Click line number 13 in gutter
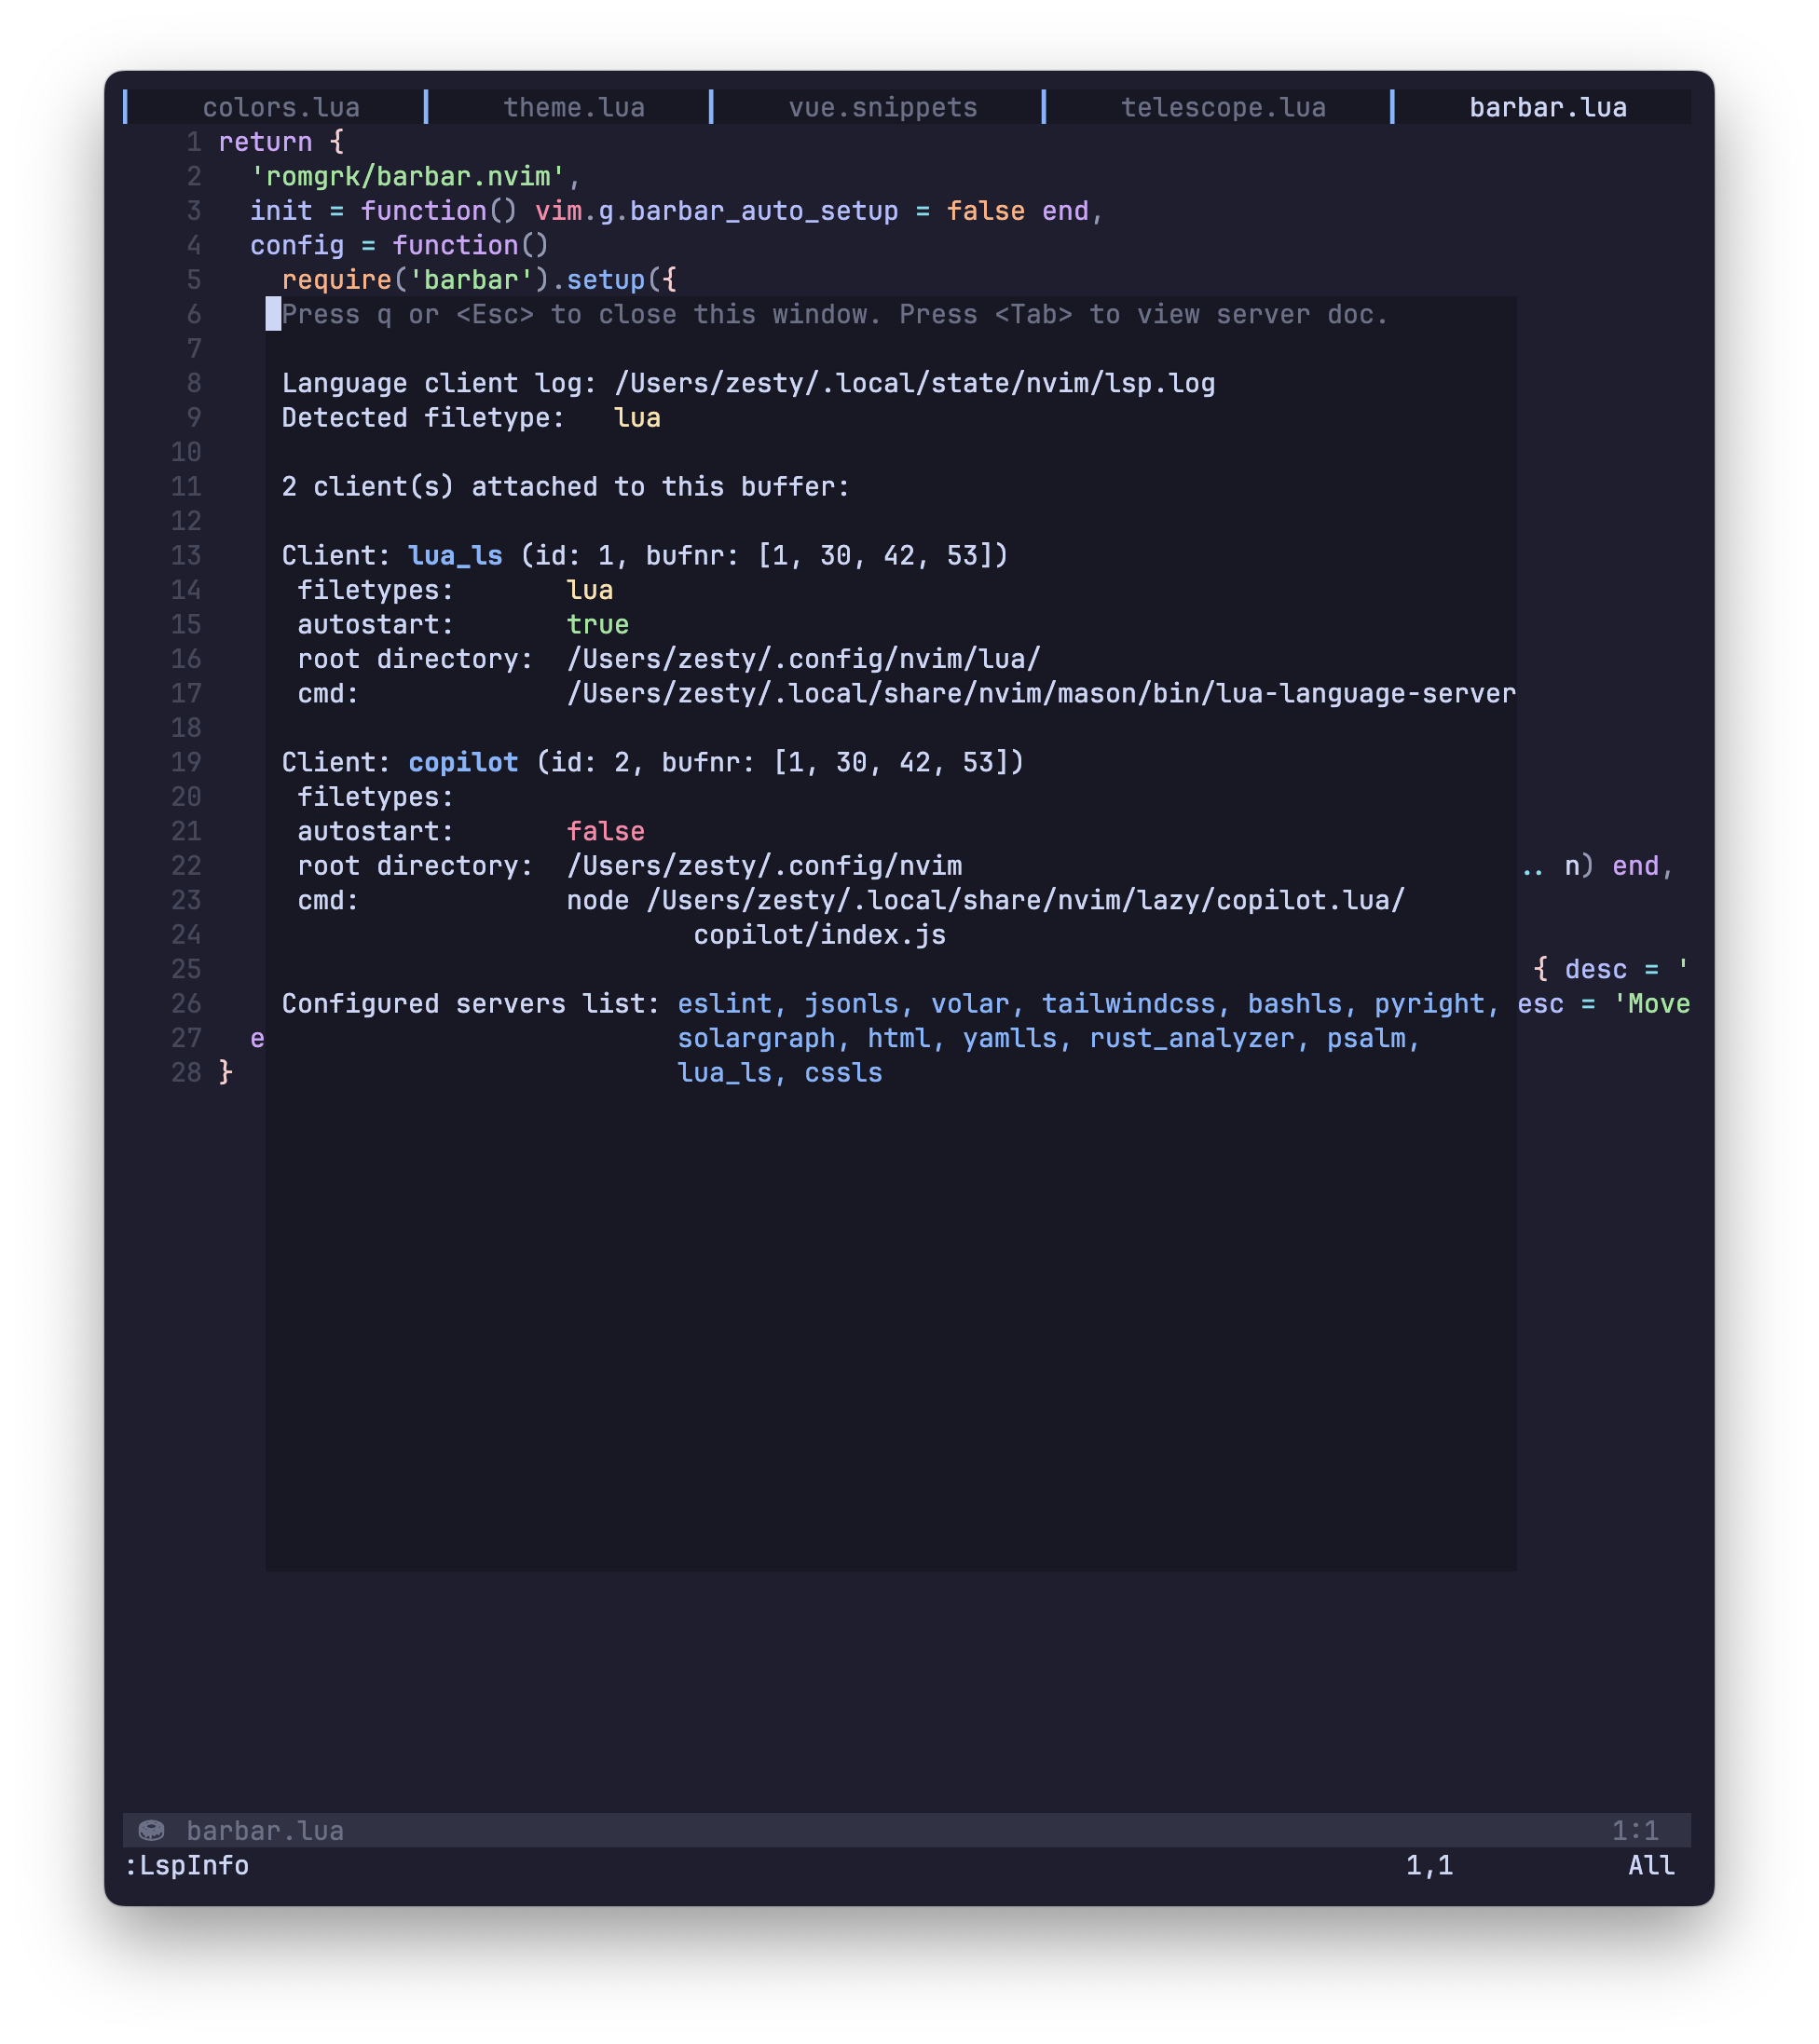The width and height of the screenshot is (1819, 2044). [x=186, y=555]
